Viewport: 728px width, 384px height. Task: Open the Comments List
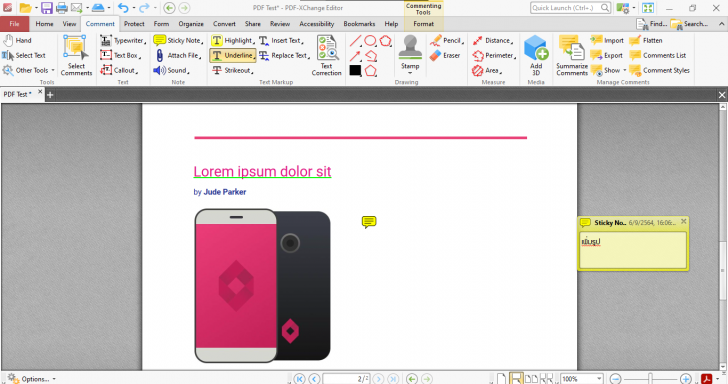tap(658, 55)
